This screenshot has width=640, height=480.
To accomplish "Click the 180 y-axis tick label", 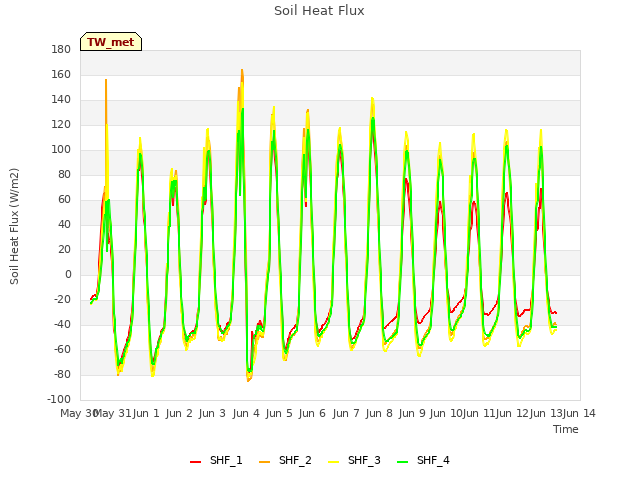I will [x=61, y=49].
